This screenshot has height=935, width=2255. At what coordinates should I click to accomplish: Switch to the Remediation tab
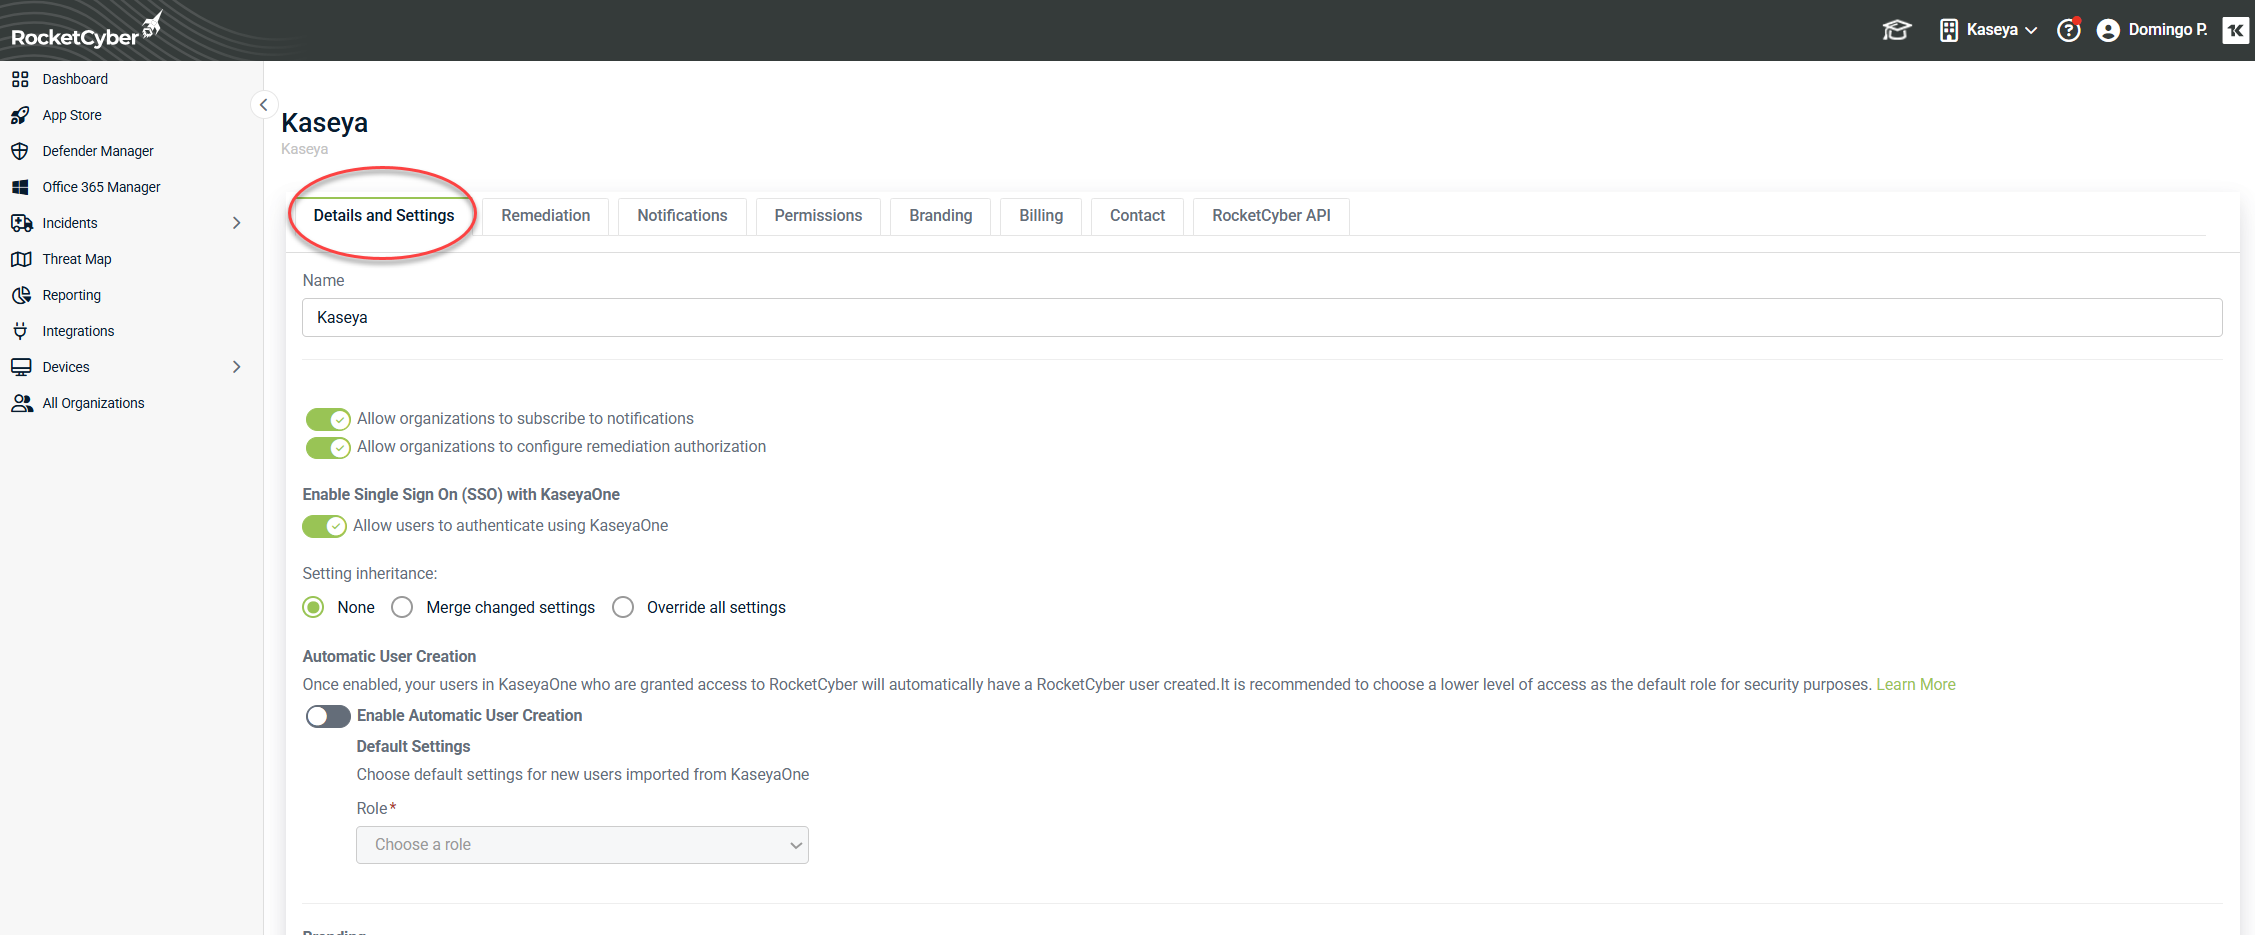545,216
